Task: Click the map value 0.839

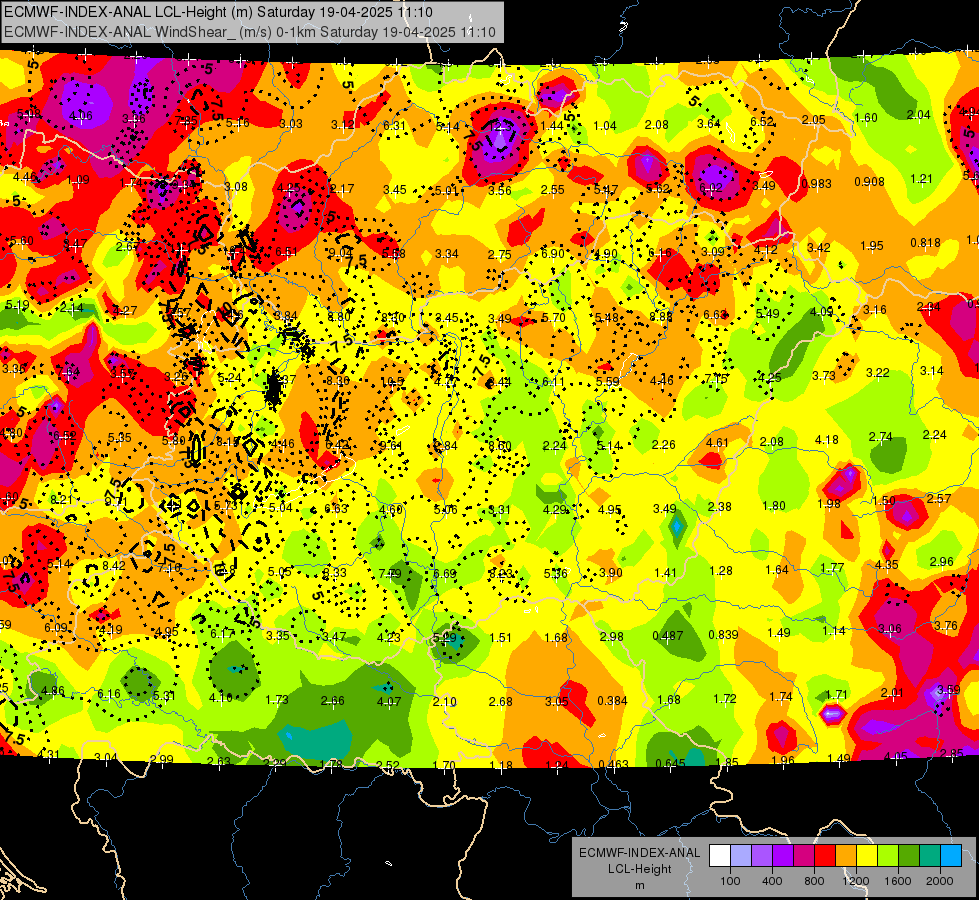Action: 723,635
